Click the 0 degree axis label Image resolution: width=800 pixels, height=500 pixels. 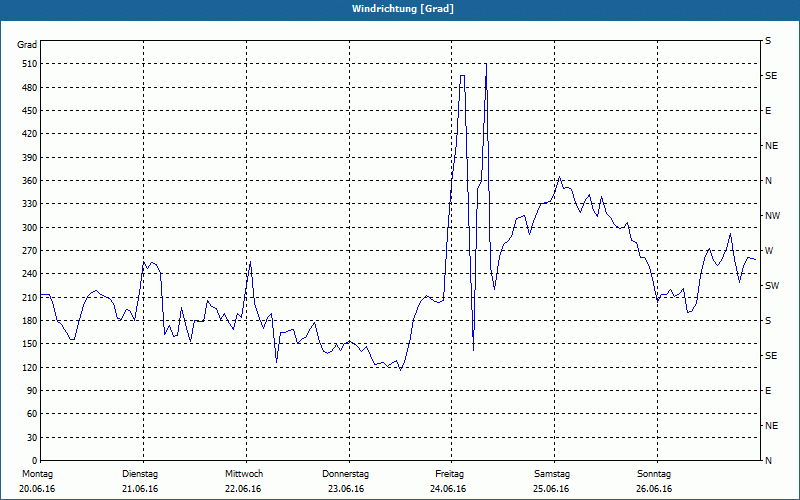tap(34, 461)
